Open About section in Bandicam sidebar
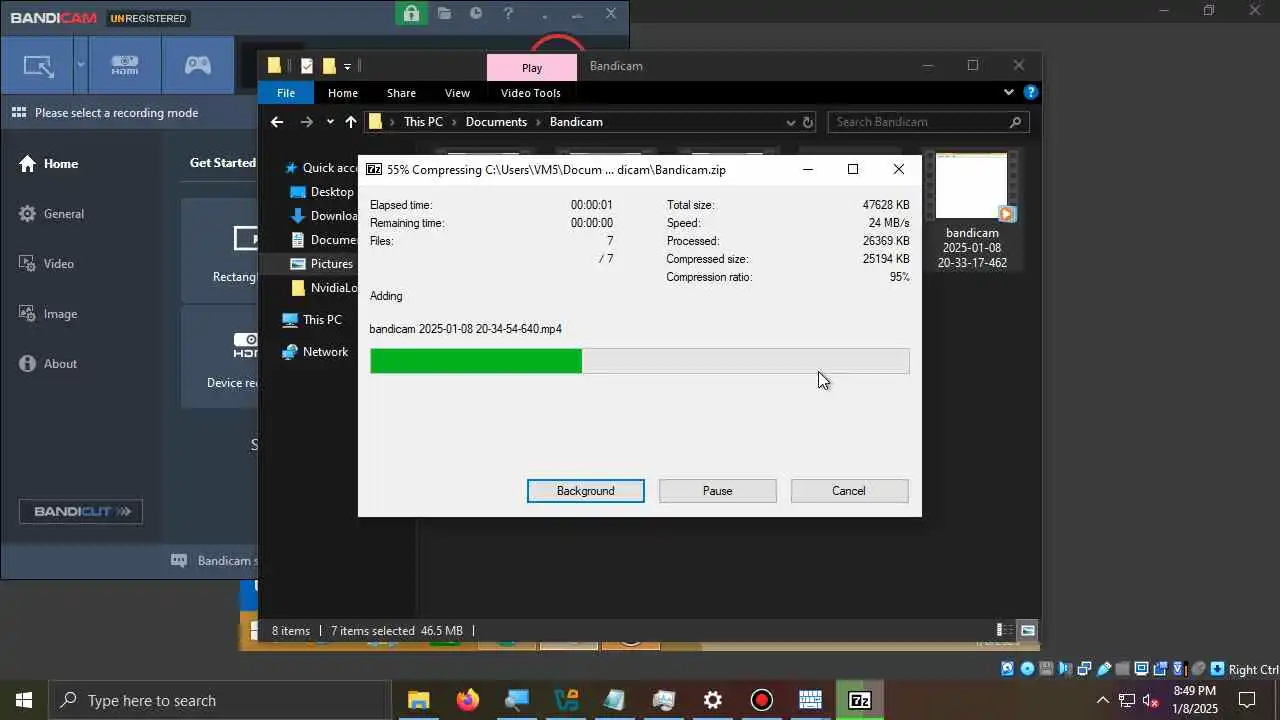 pyautogui.click(x=47, y=363)
